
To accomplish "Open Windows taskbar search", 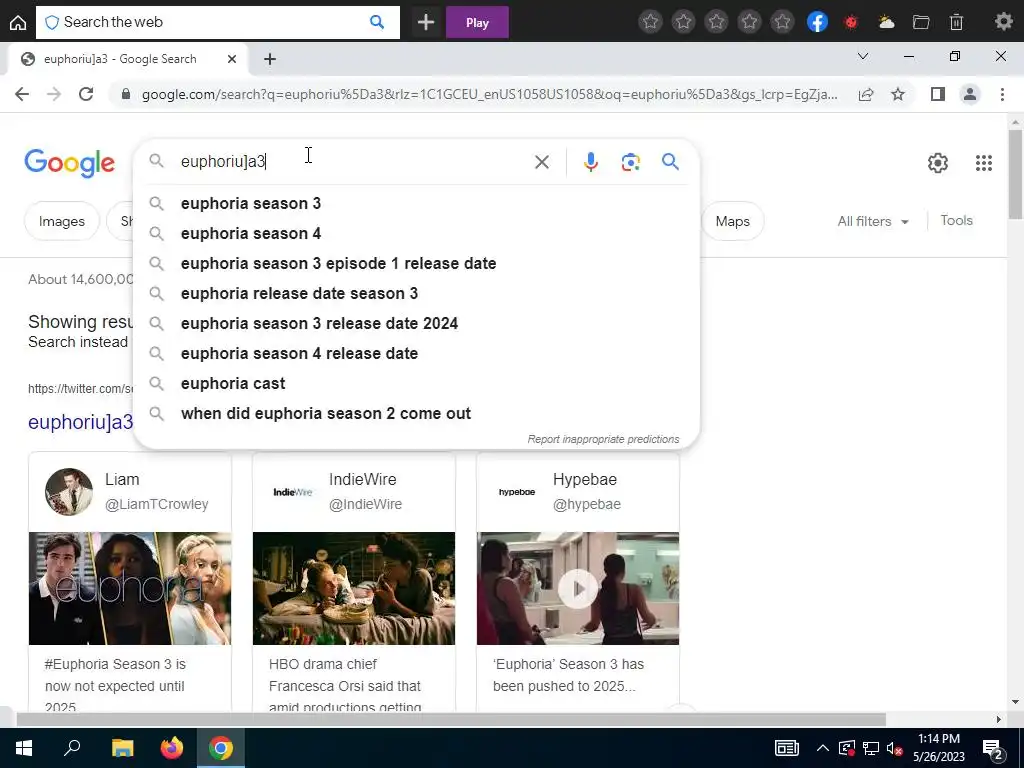I will coord(72,748).
